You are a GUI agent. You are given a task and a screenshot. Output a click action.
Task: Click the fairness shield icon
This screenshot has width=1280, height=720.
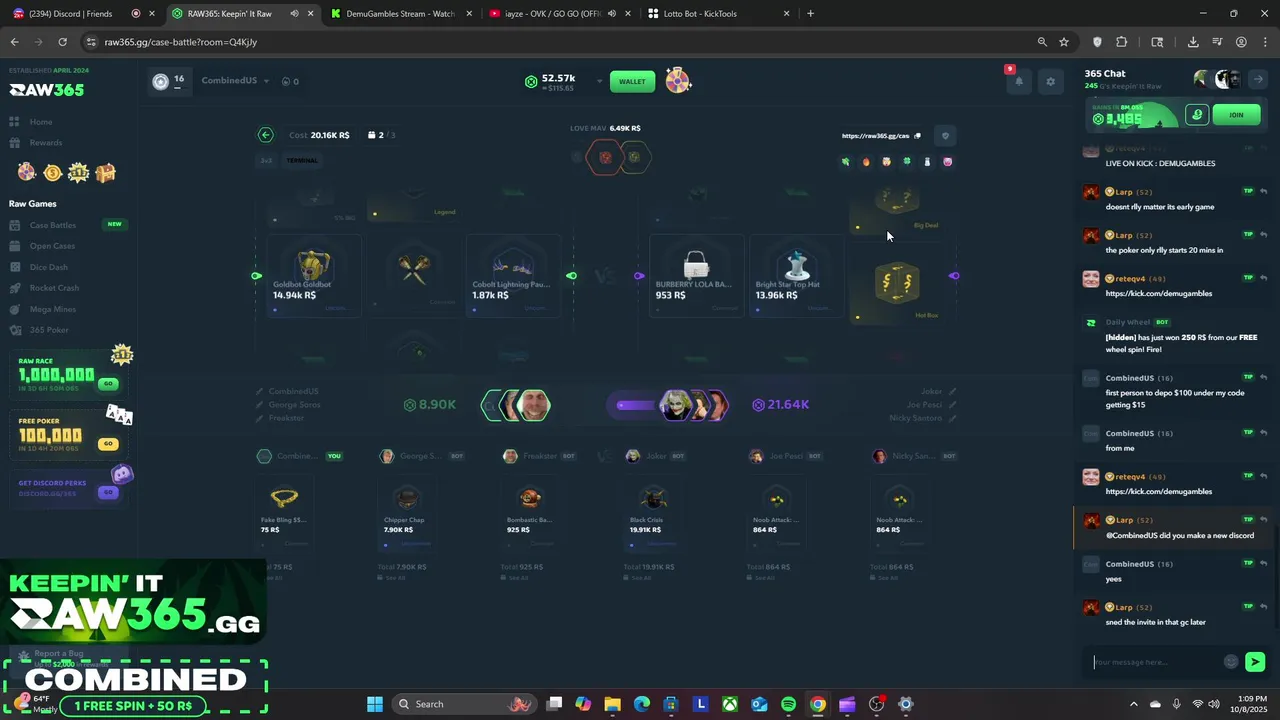point(945,136)
